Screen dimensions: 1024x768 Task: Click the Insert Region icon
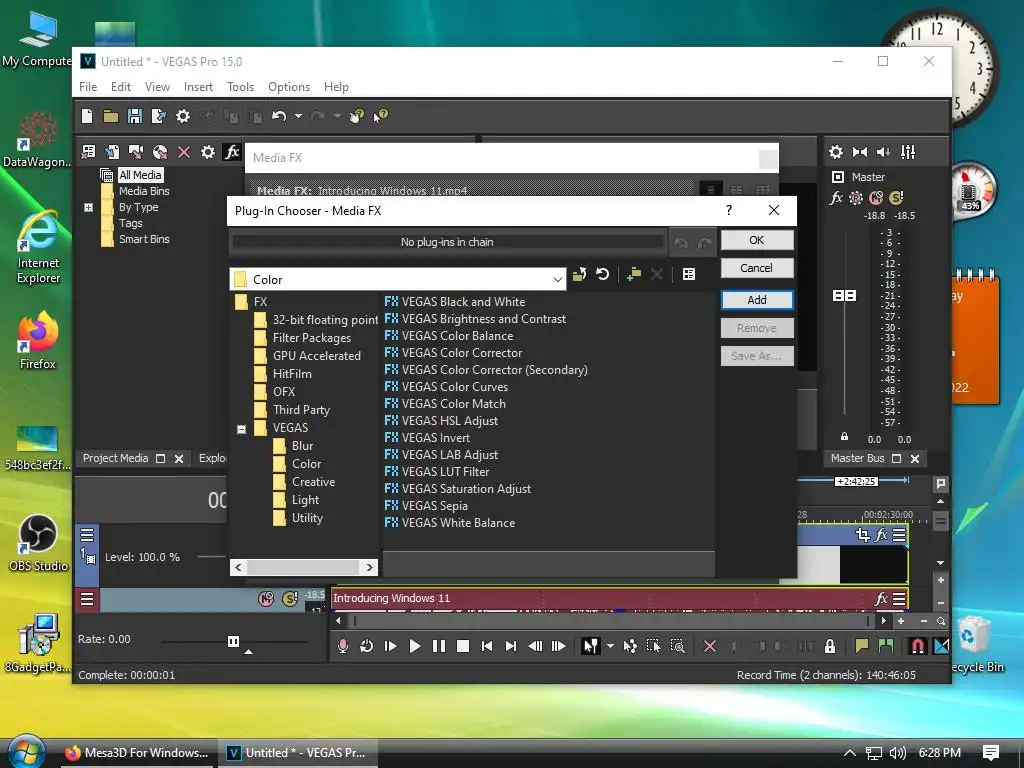(886, 647)
